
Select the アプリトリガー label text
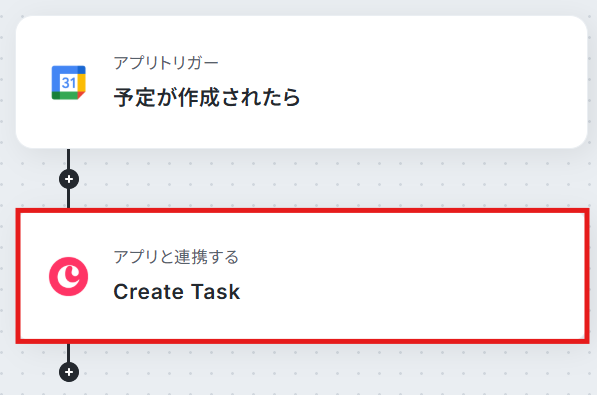coord(166,63)
